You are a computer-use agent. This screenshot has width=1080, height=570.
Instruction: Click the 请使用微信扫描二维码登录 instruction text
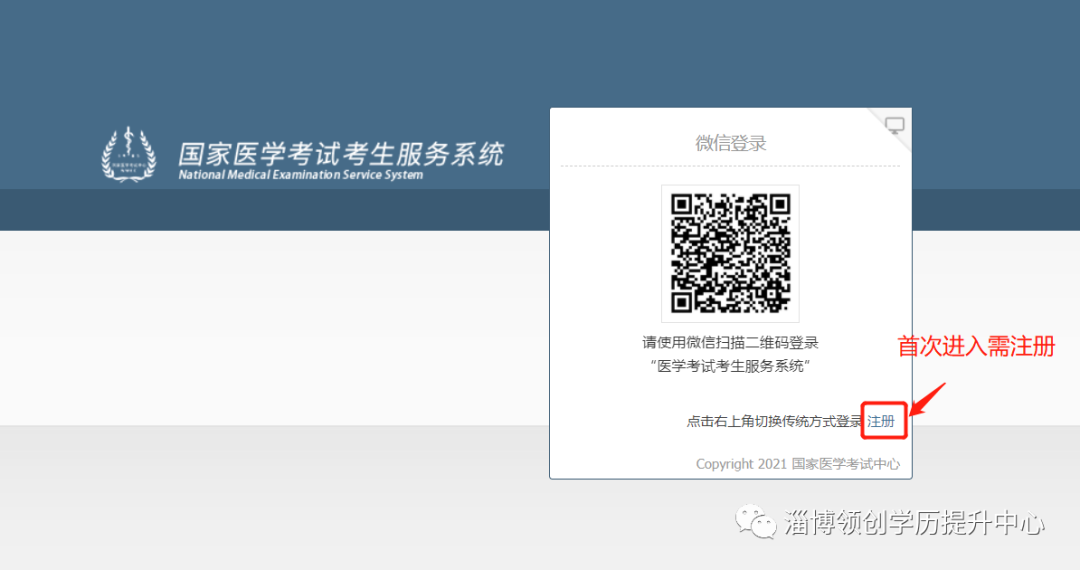(730, 343)
